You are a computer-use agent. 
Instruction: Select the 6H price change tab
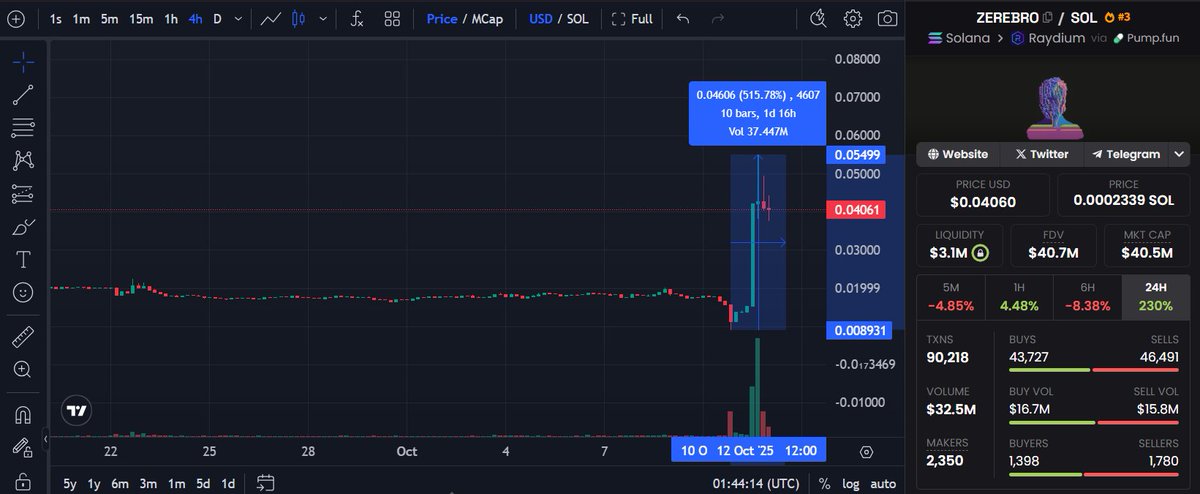tap(1088, 297)
